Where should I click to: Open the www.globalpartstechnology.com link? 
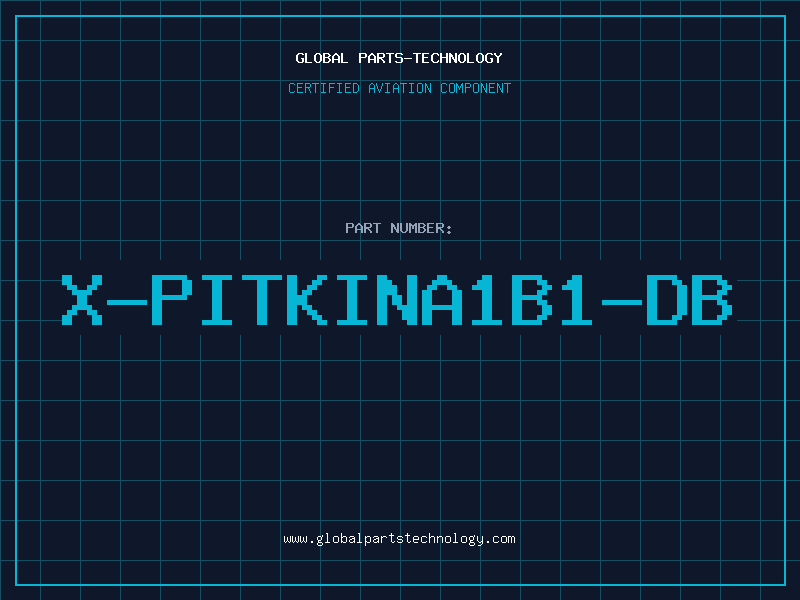coord(399,539)
